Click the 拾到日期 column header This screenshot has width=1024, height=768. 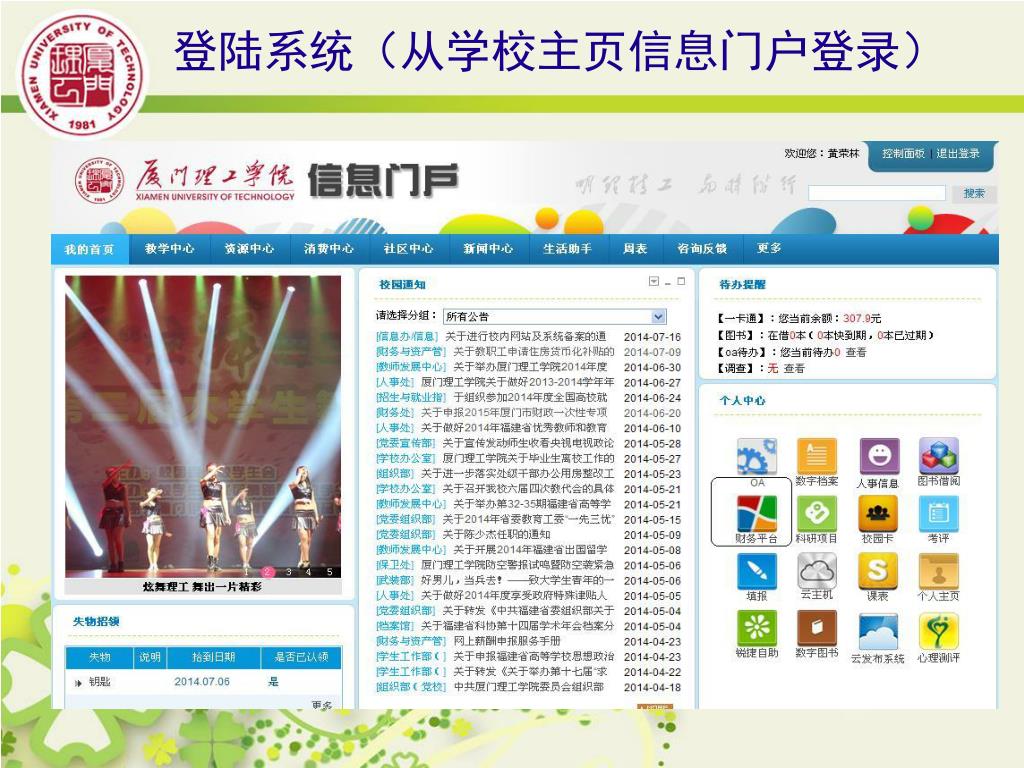coord(214,657)
